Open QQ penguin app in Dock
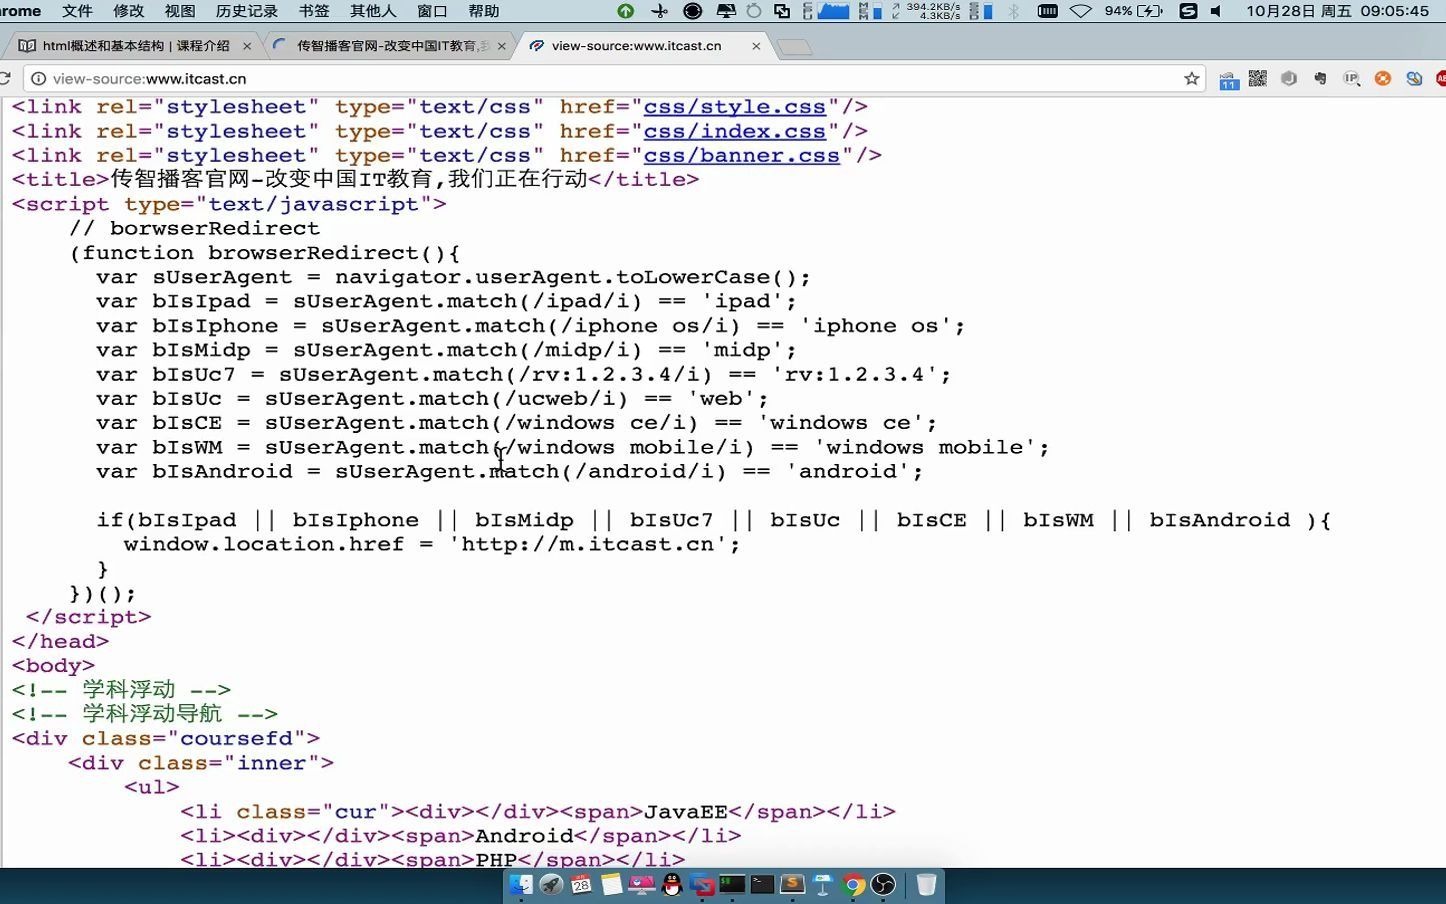 672,884
